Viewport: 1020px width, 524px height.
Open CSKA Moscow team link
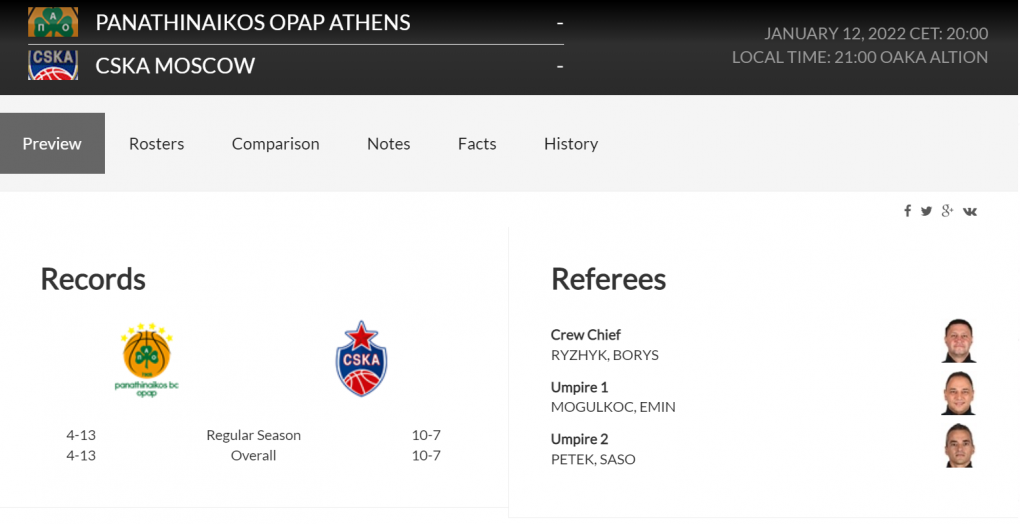[175, 66]
